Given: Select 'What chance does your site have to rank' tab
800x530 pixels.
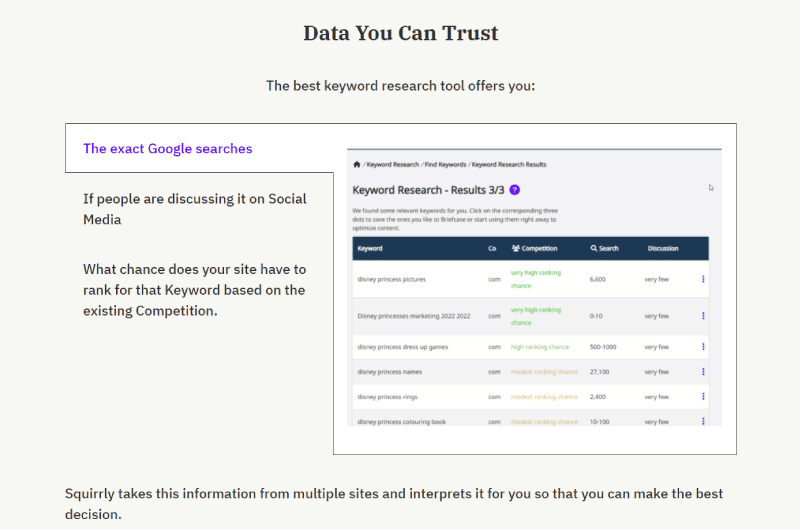Looking at the screenshot, I should coord(194,290).
